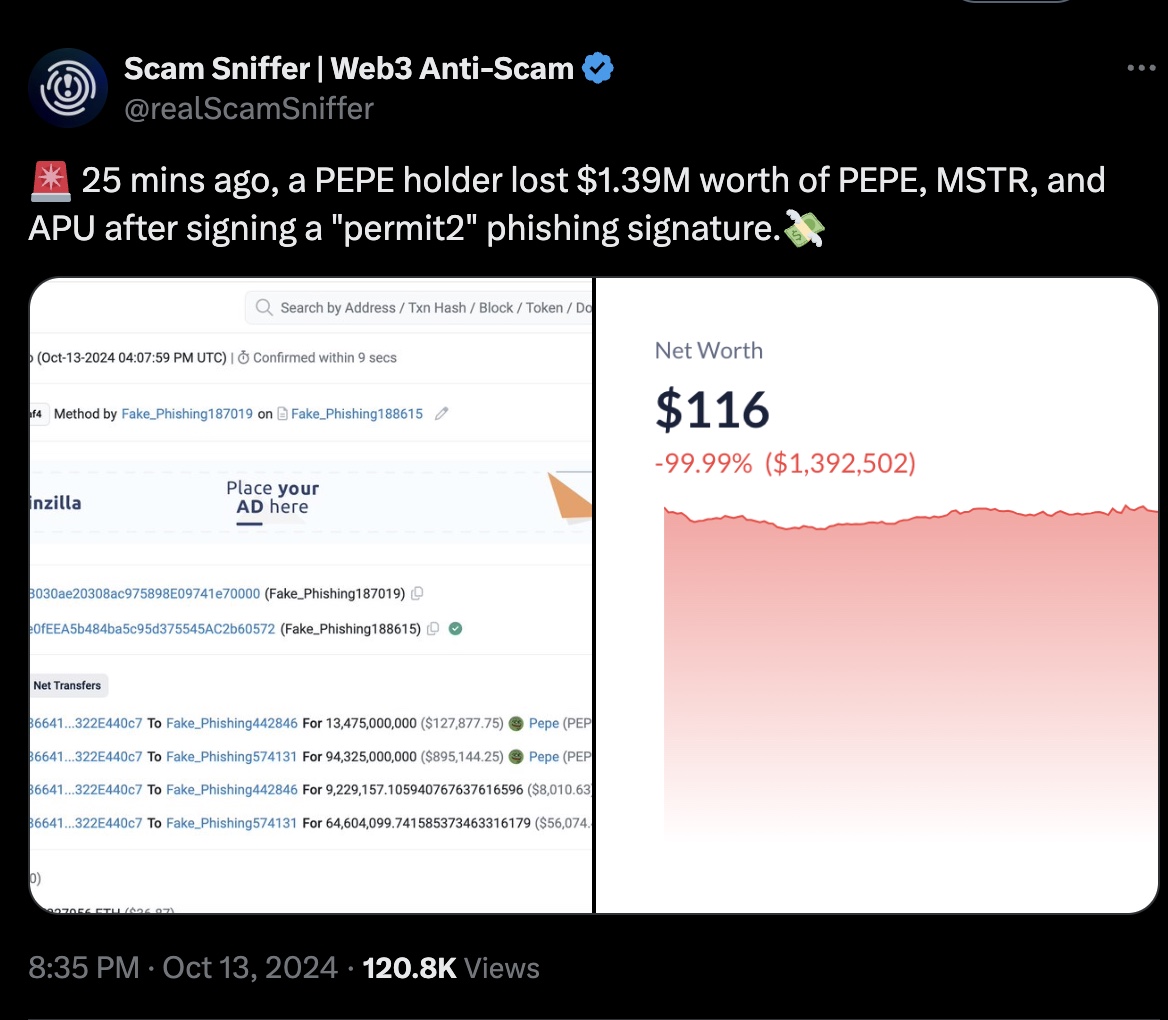
Task: Select the Net Transfers tab
Action: click(68, 685)
